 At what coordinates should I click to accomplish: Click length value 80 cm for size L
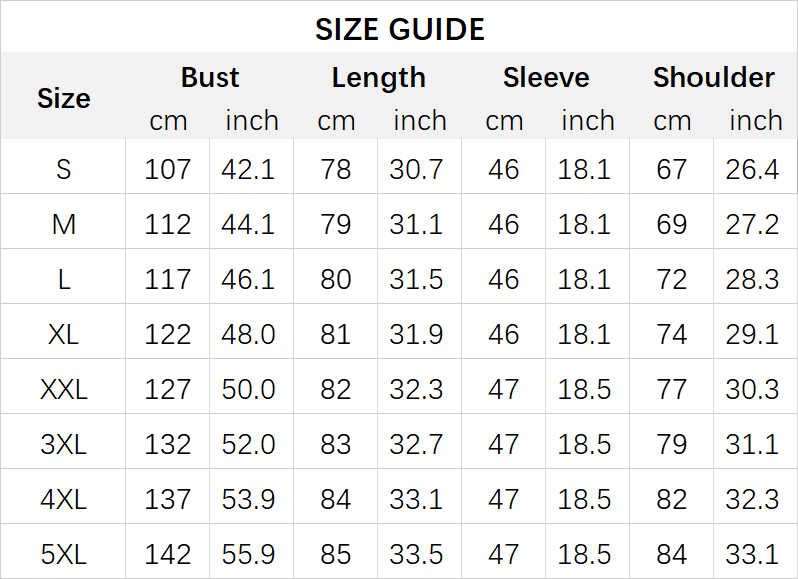point(336,279)
